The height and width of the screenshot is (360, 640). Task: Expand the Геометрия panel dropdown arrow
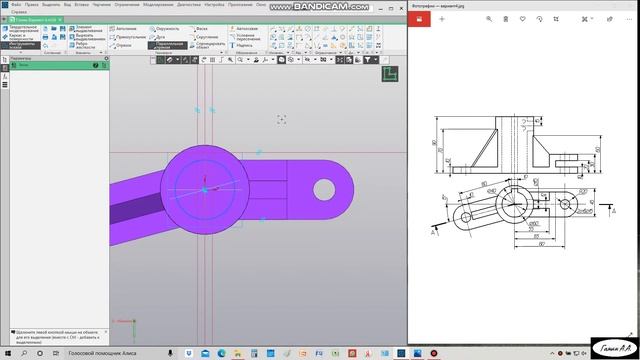pyautogui.click(x=222, y=53)
